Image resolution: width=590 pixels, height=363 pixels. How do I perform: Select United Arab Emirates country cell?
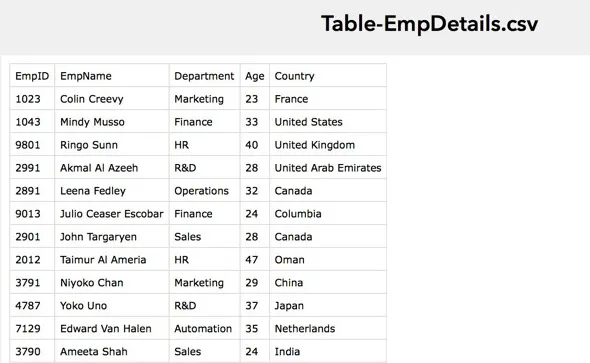(328, 168)
